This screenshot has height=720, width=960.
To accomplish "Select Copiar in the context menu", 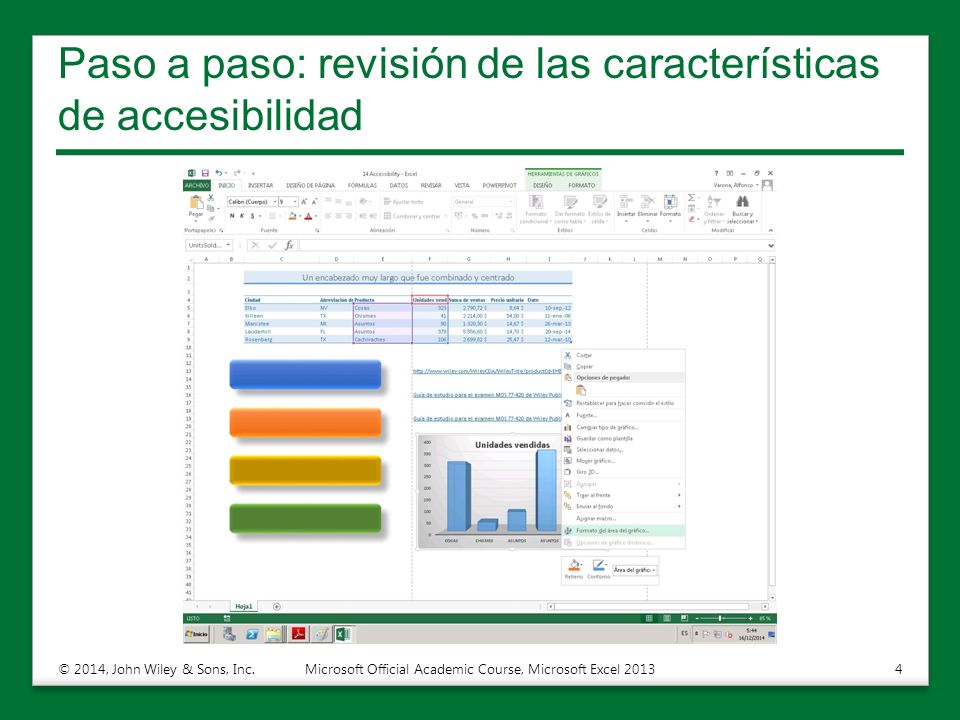I will coord(623,366).
